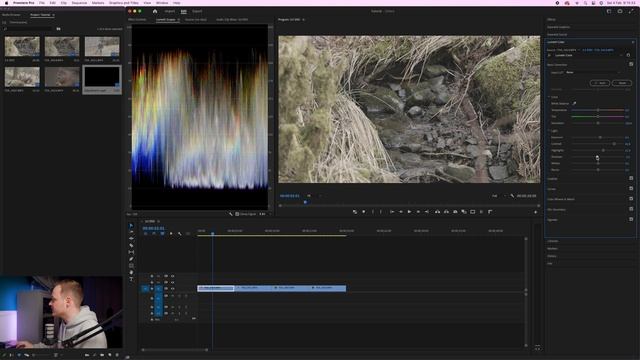Image resolution: width=640 pixels, height=360 pixels.
Task: Click the Home icon in header bar
Action: [x=155, y=11]
